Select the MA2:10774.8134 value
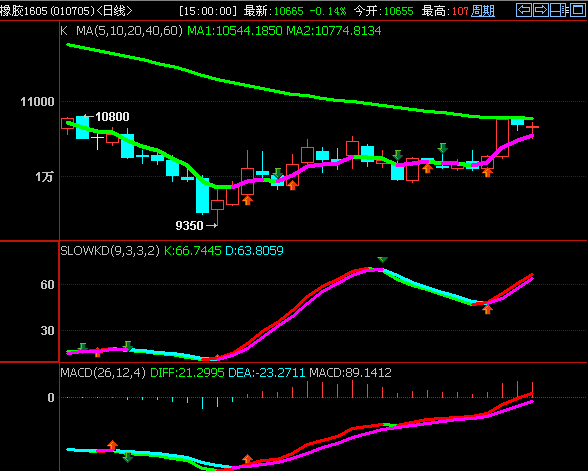This screenshot has width=588, height=471. click(333, 30)
